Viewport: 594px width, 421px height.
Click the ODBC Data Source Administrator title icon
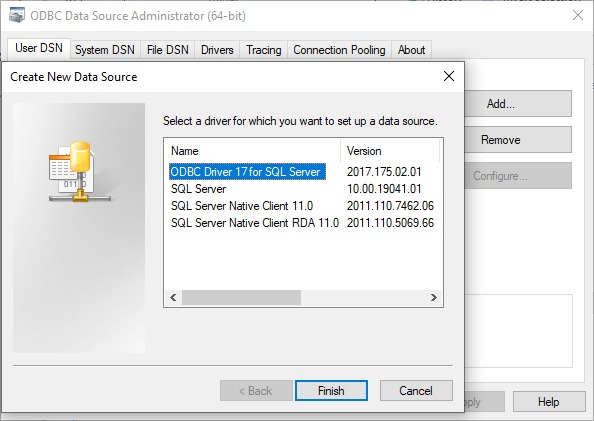(16, 16)
